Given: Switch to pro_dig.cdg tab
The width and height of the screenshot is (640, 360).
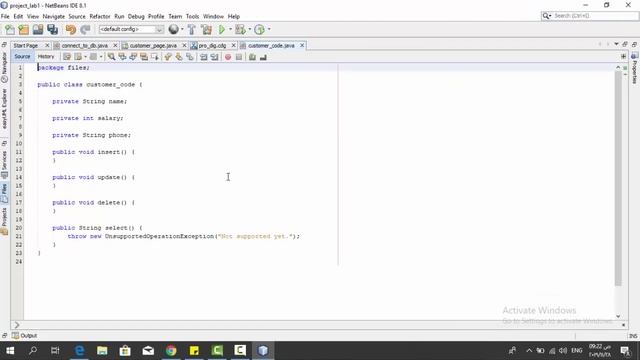Looking at the screenshot, I should 212,46.
